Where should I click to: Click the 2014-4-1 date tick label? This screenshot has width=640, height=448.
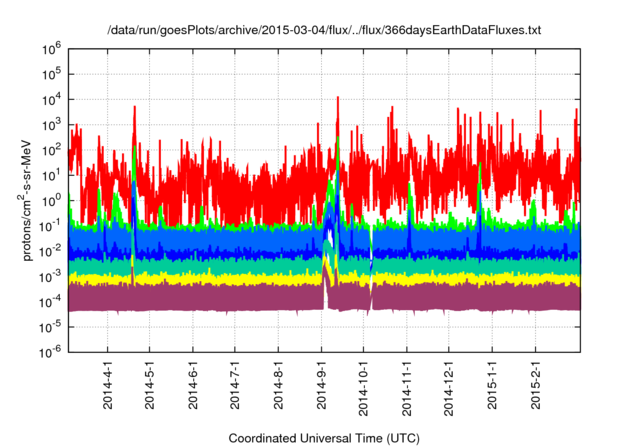108,385
